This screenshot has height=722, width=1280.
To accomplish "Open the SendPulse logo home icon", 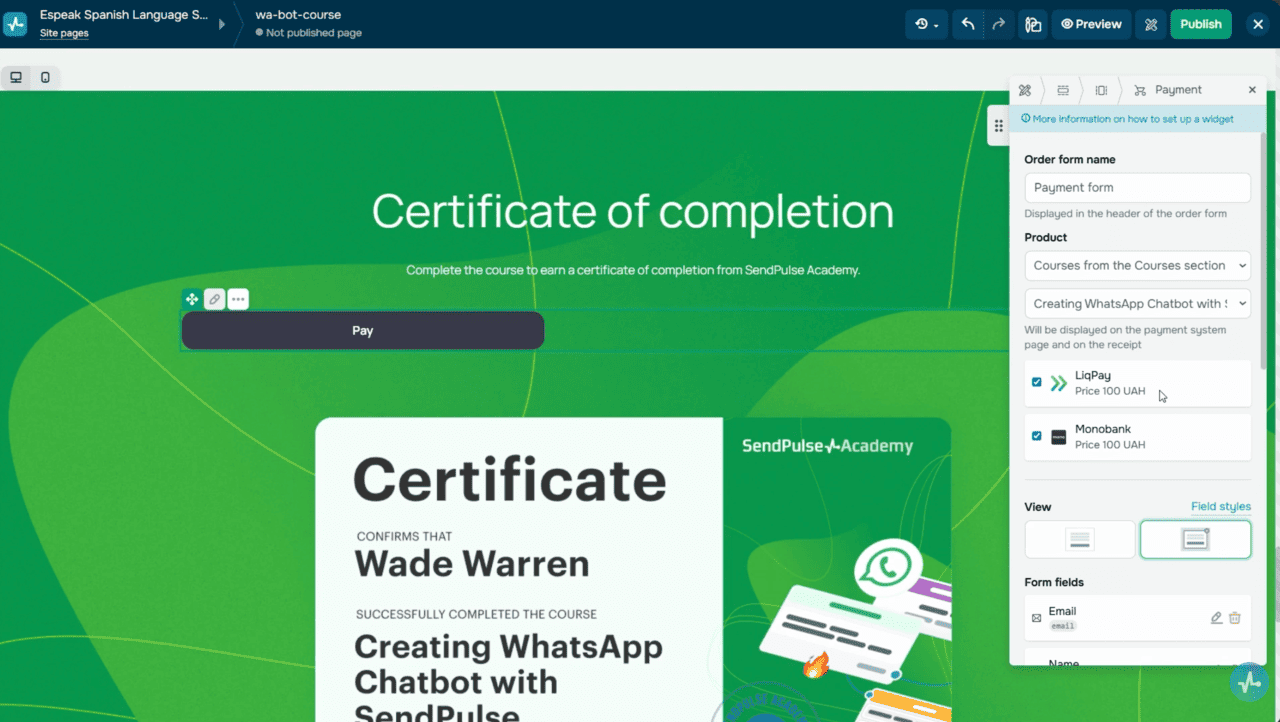I will [15, 24].
